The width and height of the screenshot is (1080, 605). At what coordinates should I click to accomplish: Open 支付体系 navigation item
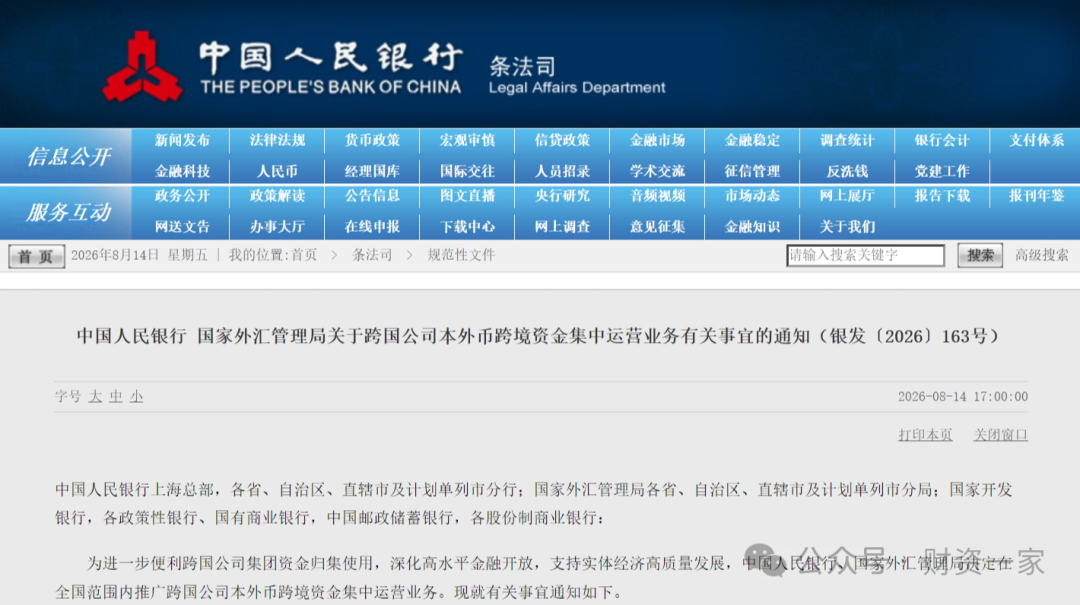1037,141
